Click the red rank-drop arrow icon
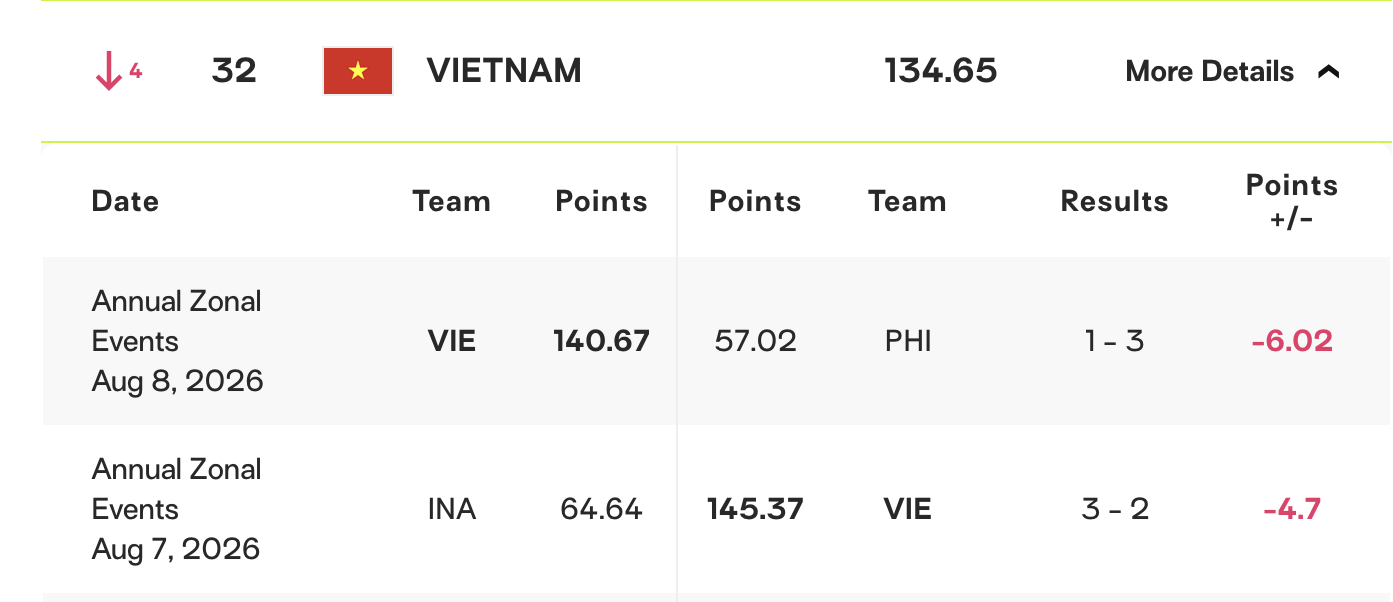The image size is (1393, 602). (108, 72)
